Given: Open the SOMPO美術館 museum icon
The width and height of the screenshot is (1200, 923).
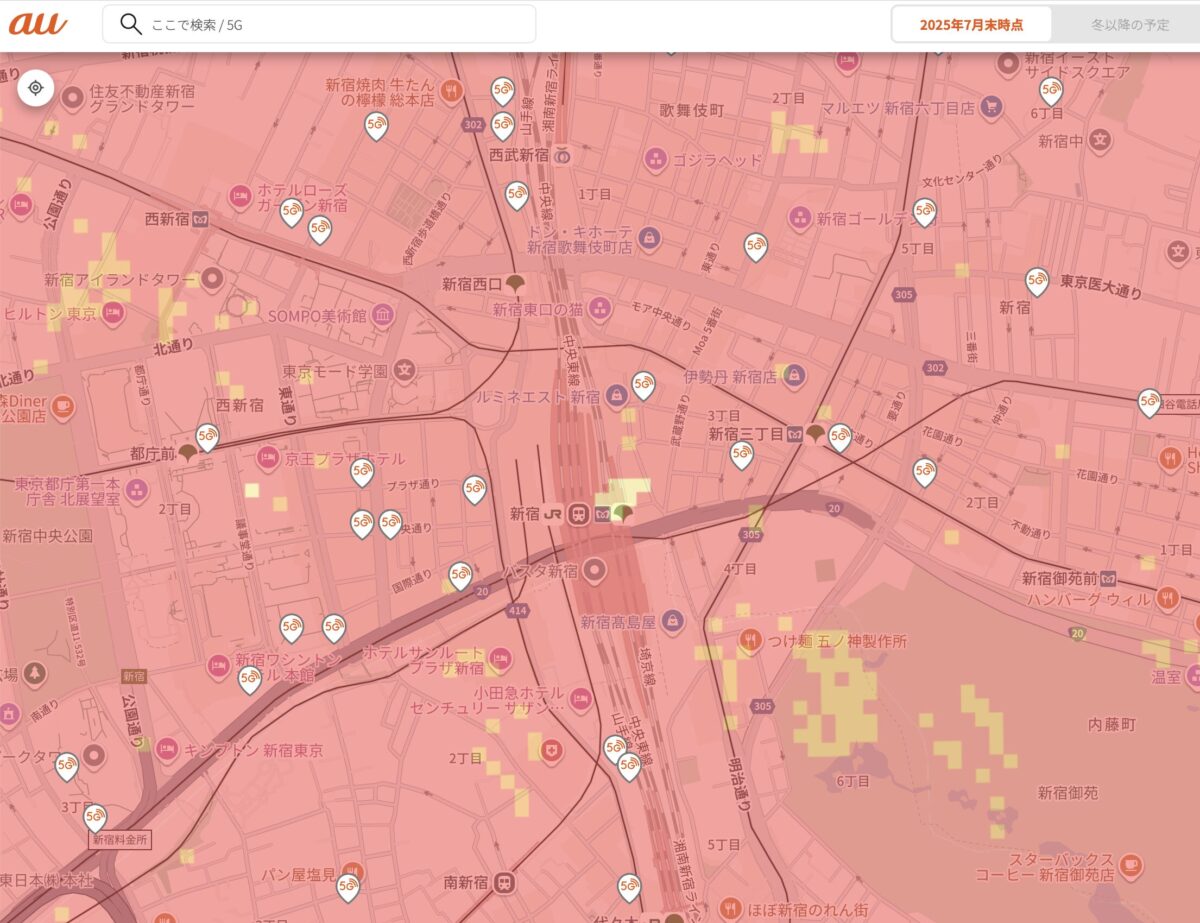Looking at the screenshot, I should pos(382,317).
